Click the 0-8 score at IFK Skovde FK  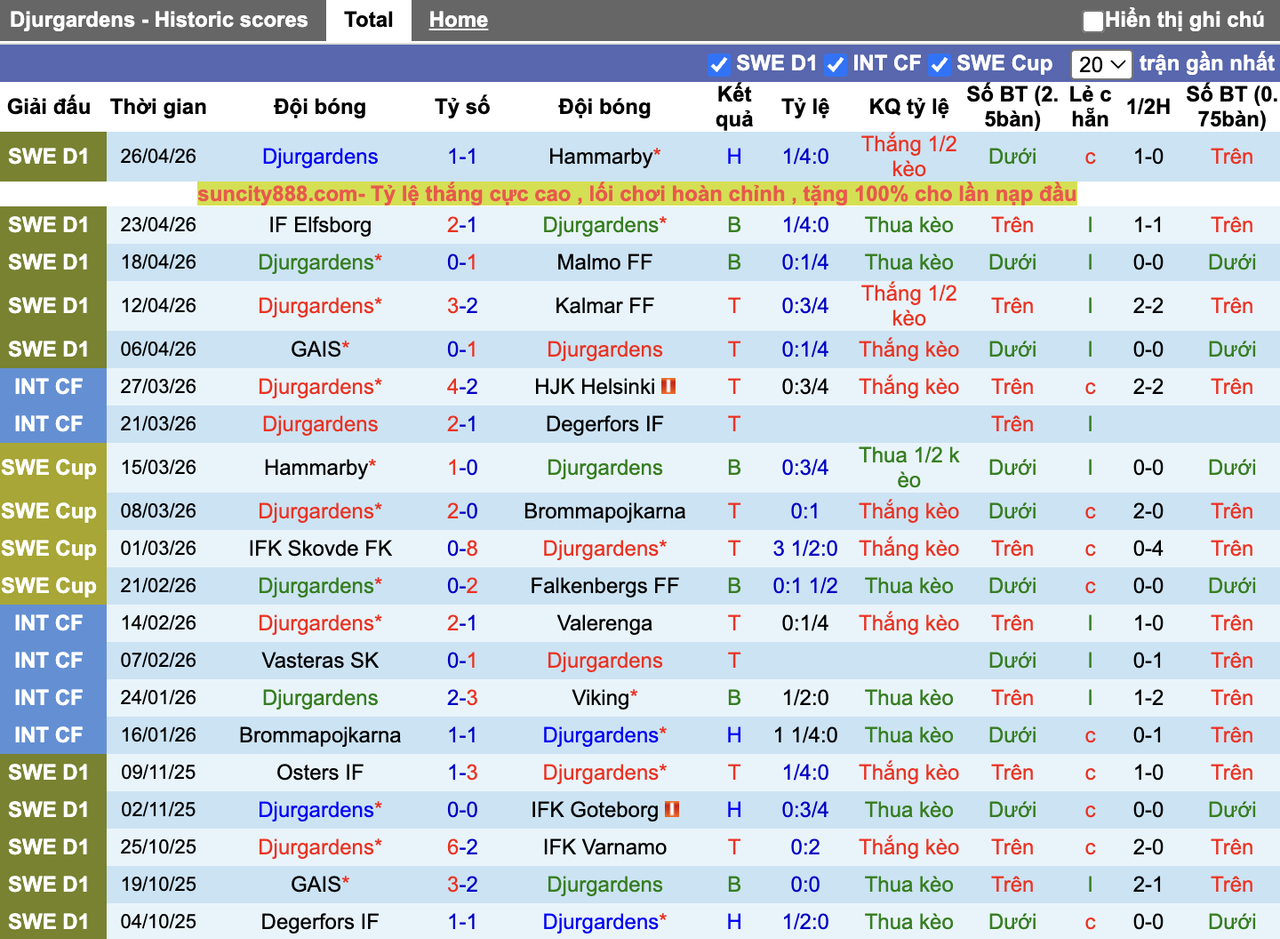tap(462, 549)
